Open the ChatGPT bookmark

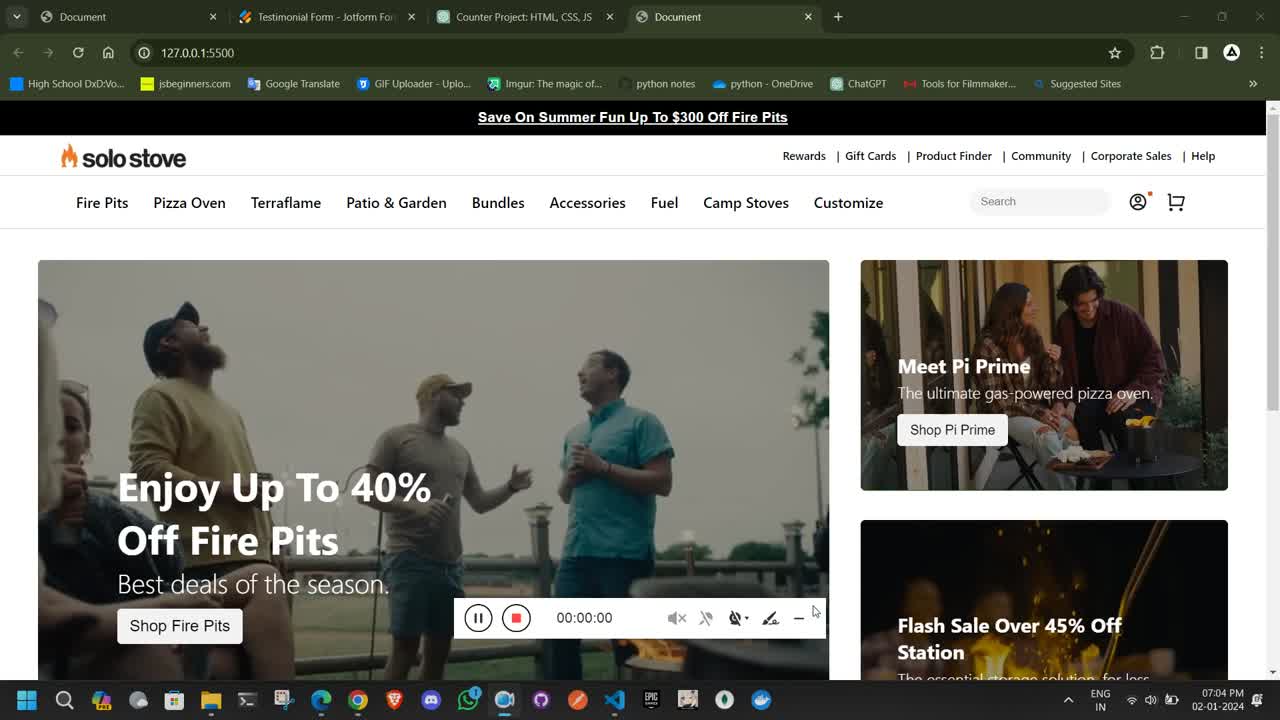click(858, 84)
